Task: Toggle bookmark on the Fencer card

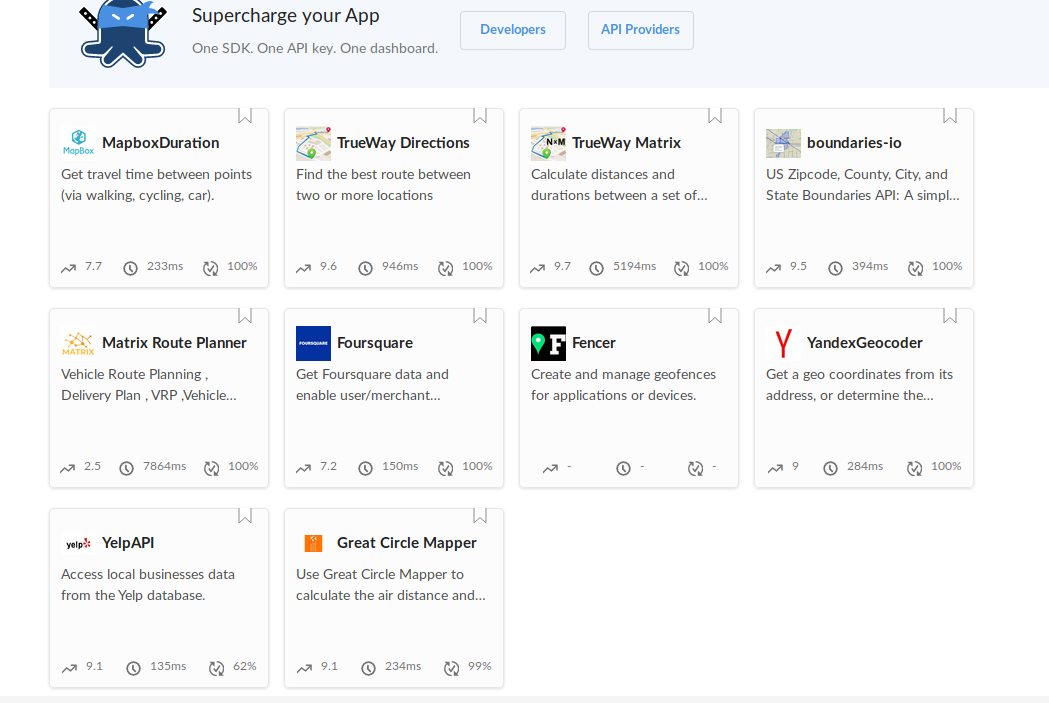Action: click(715, 316)
